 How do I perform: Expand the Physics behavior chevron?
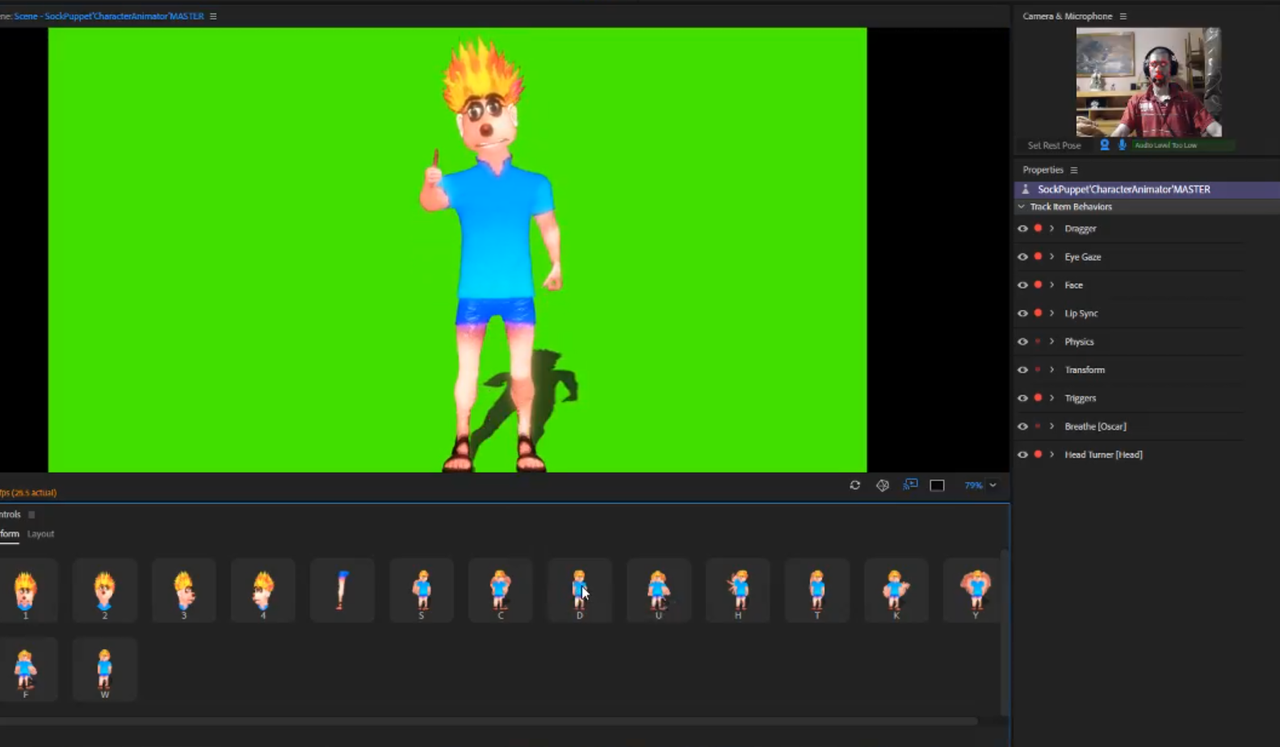(1052, 342)
